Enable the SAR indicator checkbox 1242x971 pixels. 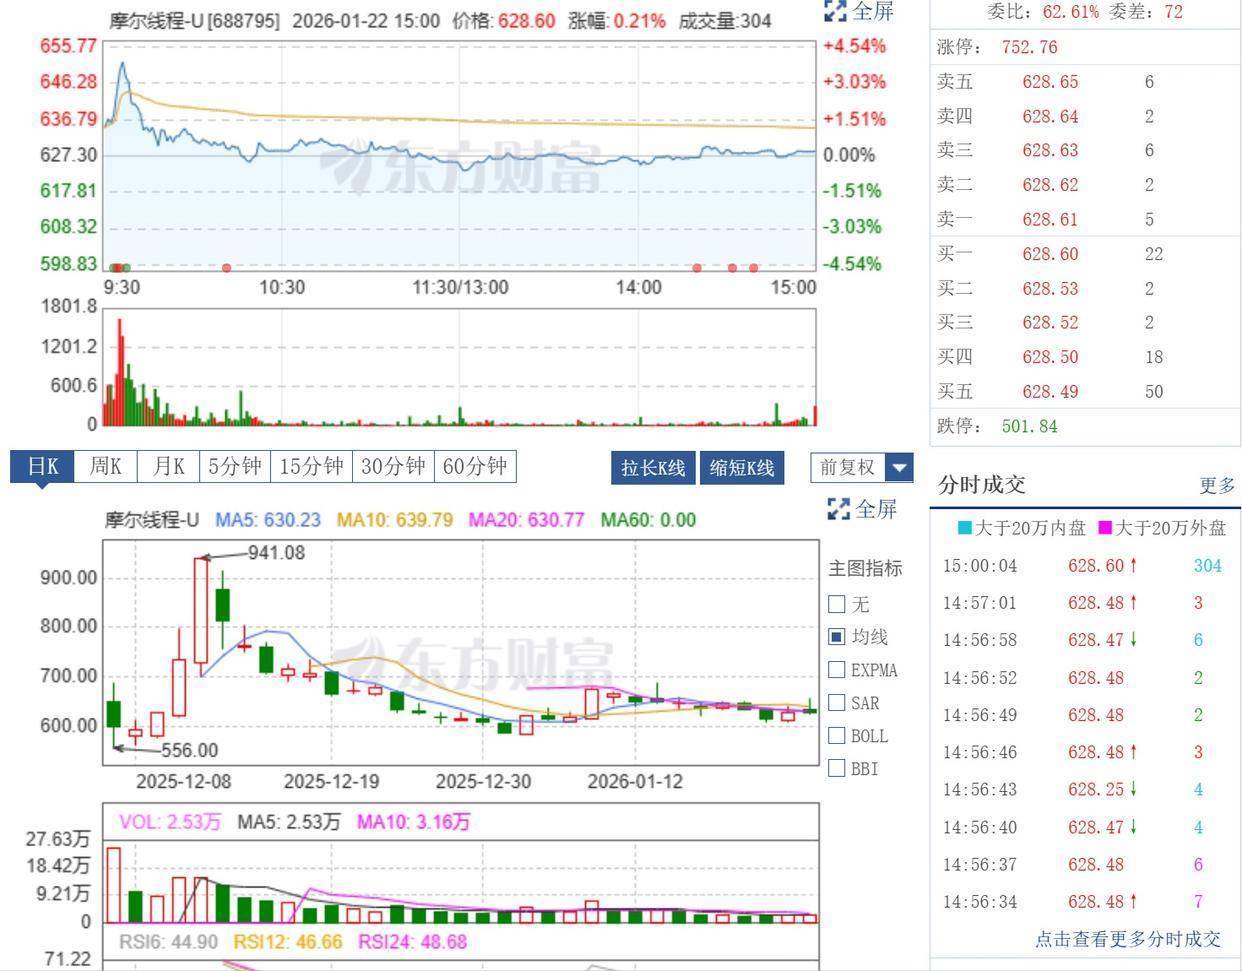pos(837,703)
